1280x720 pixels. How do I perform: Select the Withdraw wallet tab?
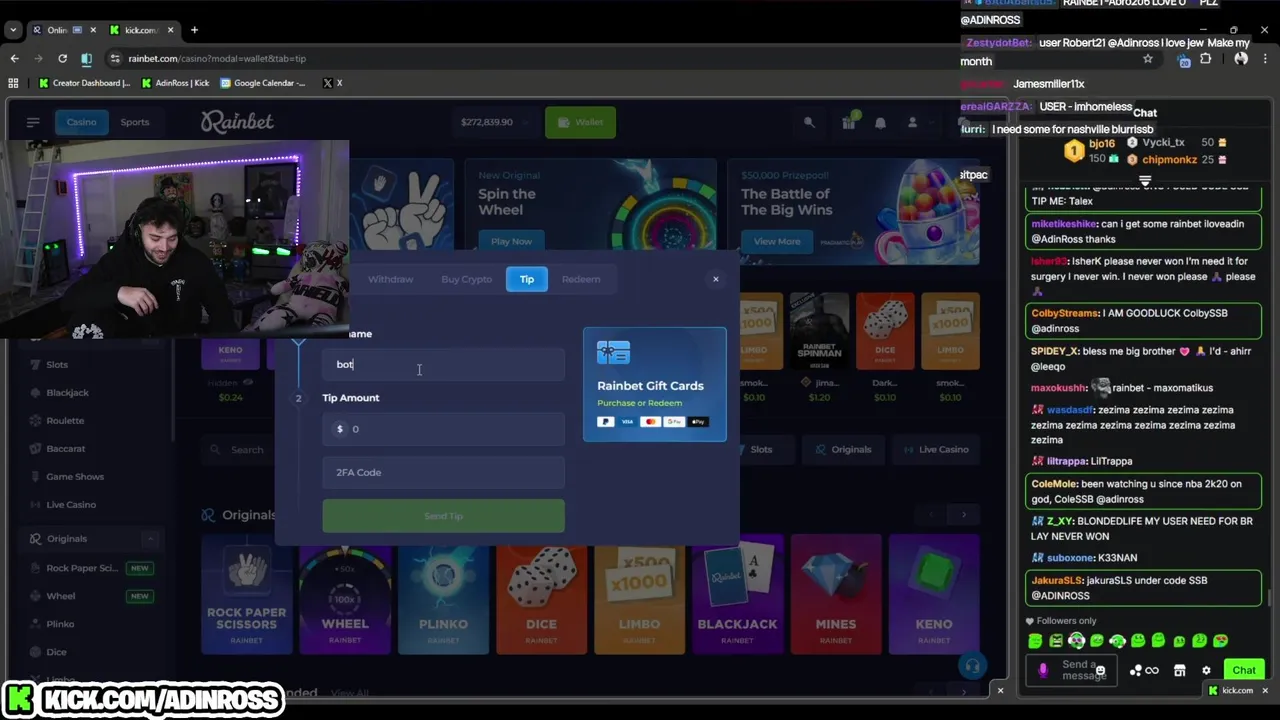click(x=390, y=279)
